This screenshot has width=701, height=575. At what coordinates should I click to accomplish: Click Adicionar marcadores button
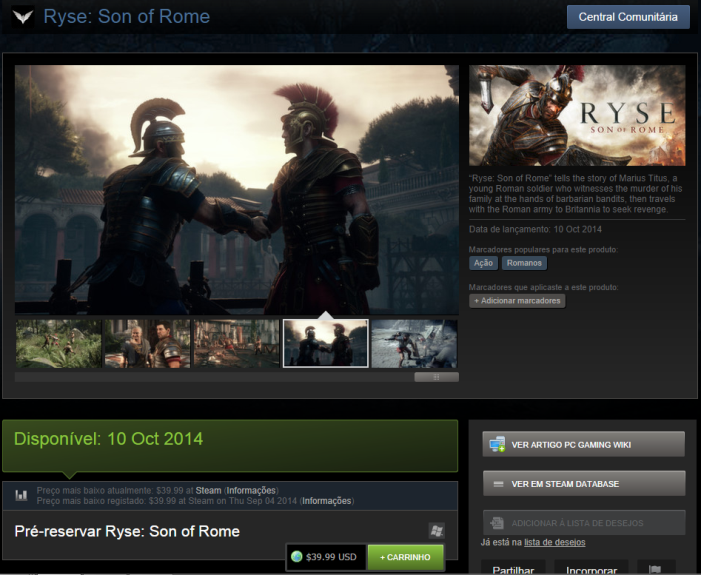(x=517, y=301)
